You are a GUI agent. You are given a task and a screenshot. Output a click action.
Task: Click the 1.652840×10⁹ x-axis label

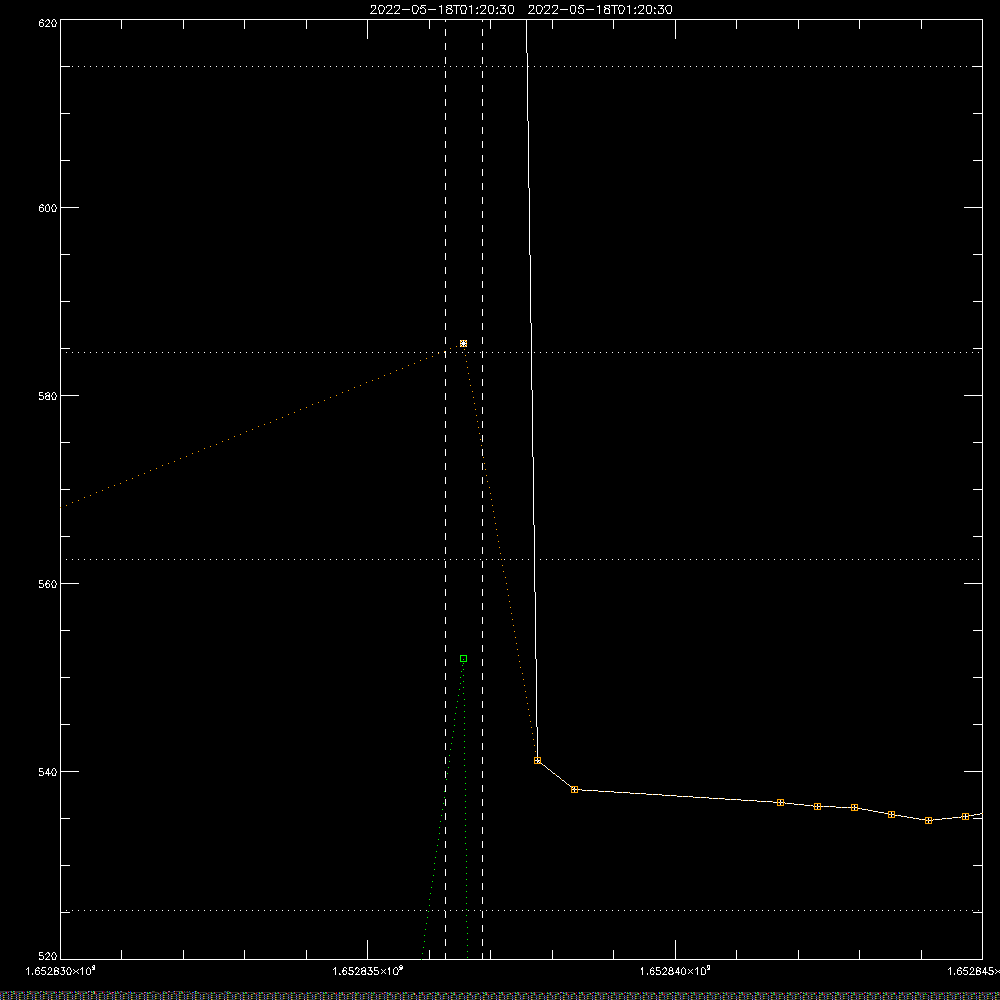(x=675, y=971)
